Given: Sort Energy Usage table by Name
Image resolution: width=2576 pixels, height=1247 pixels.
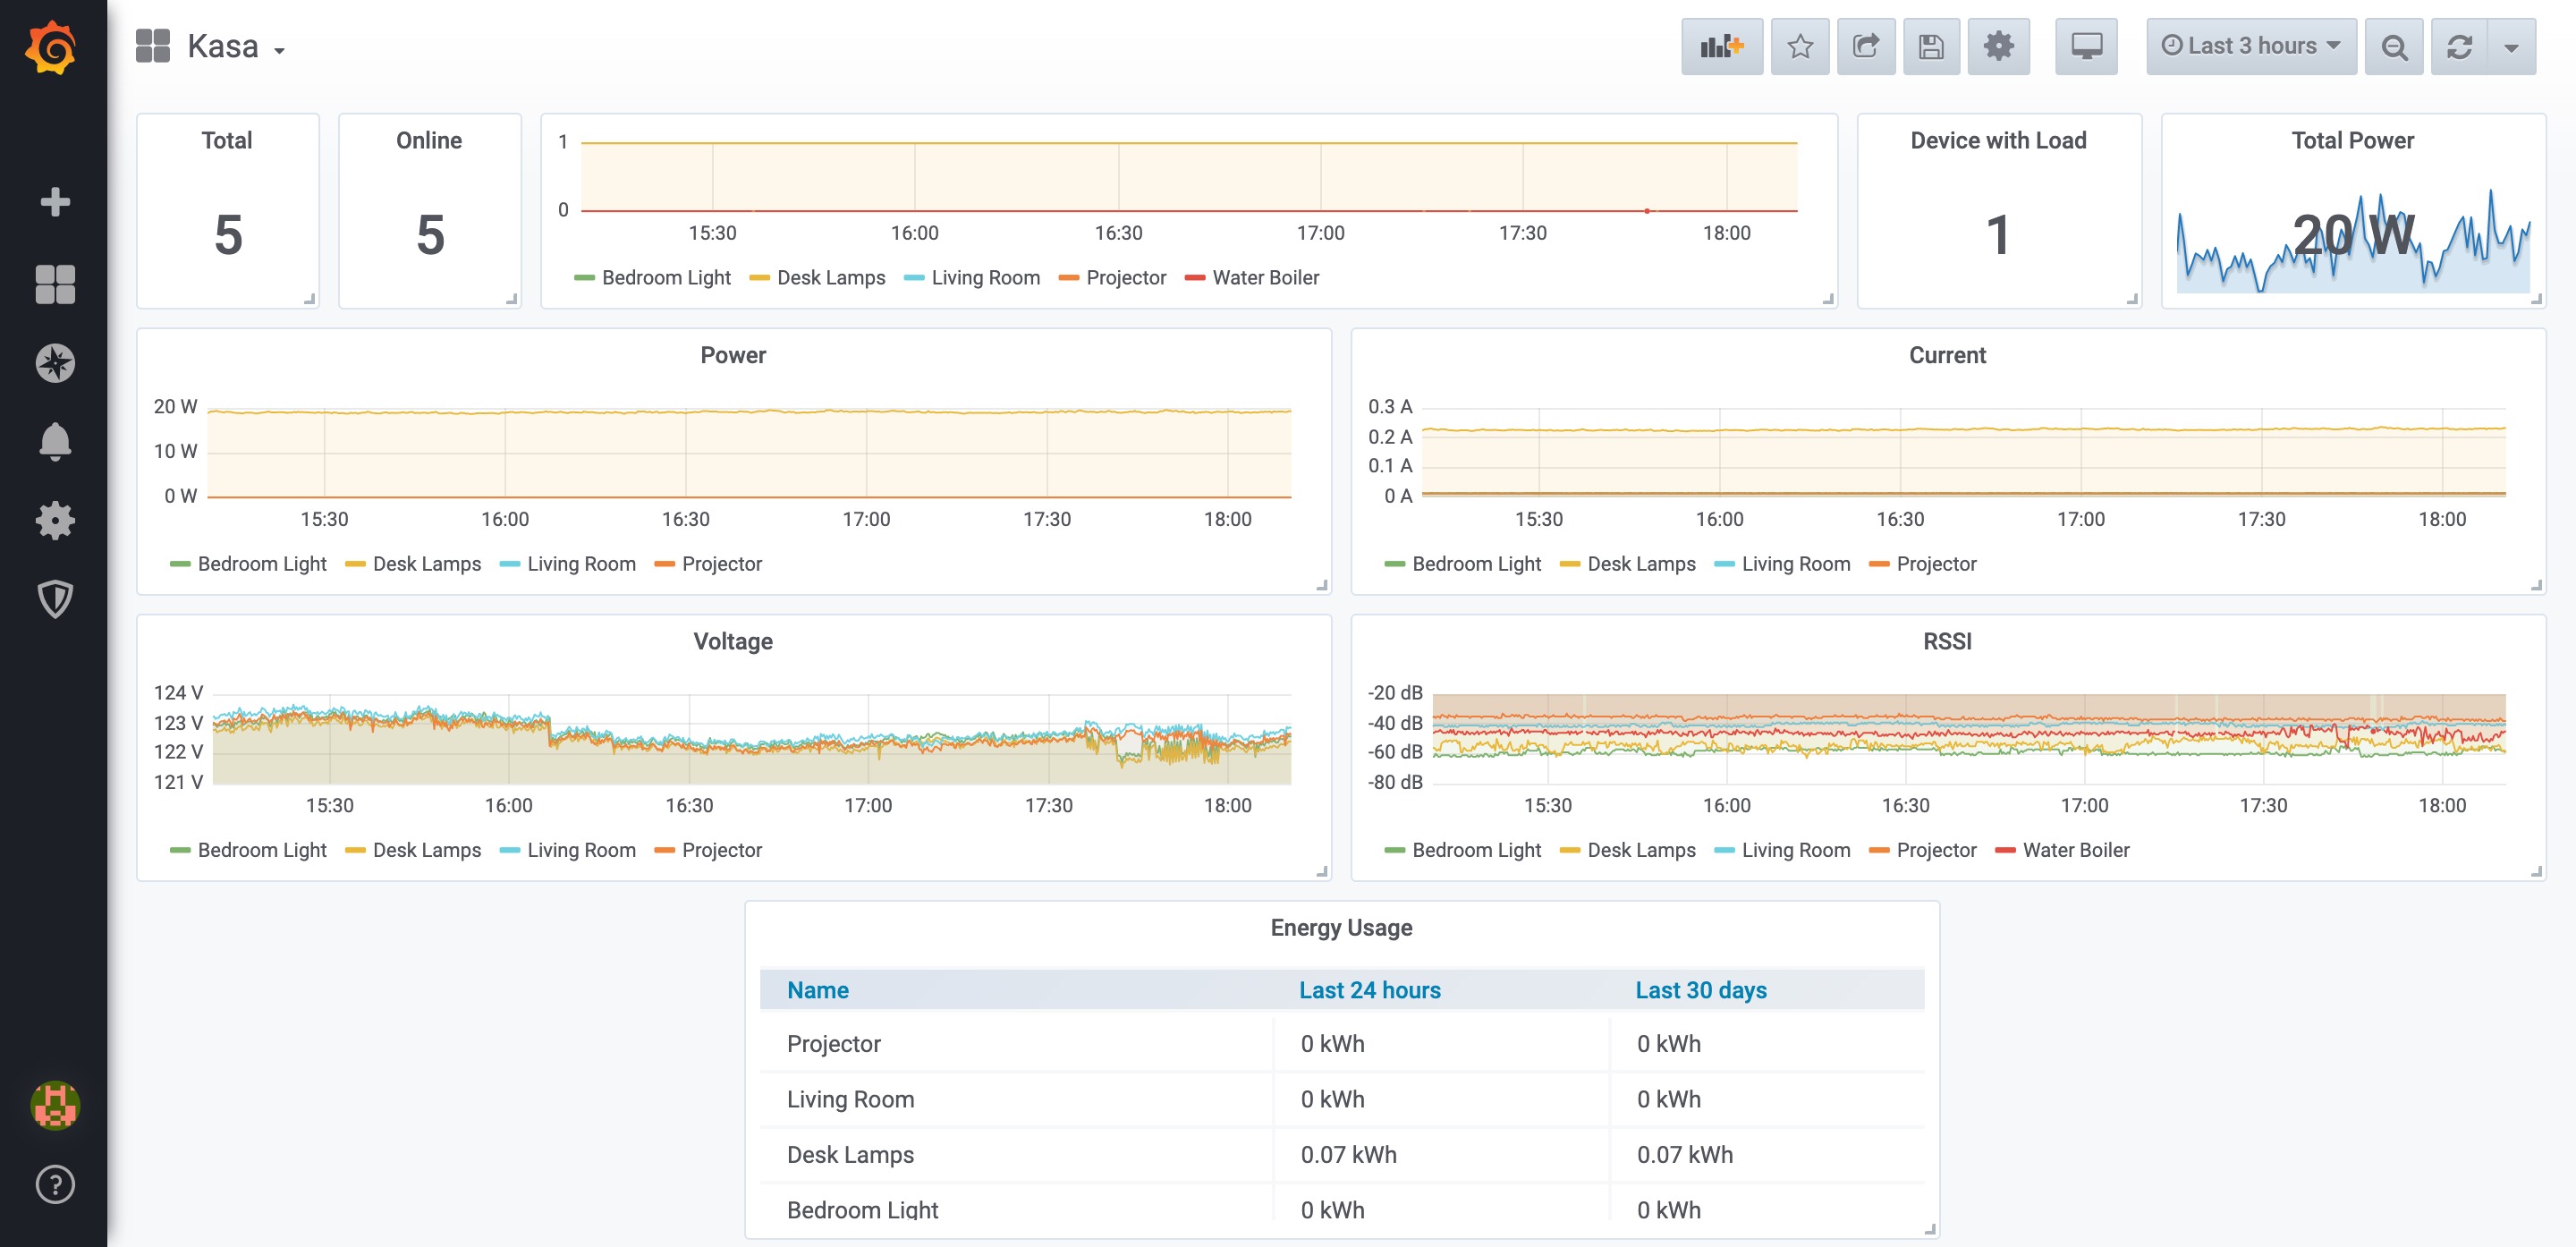Looking at the screenshot, I should click(x=817, y=990).
